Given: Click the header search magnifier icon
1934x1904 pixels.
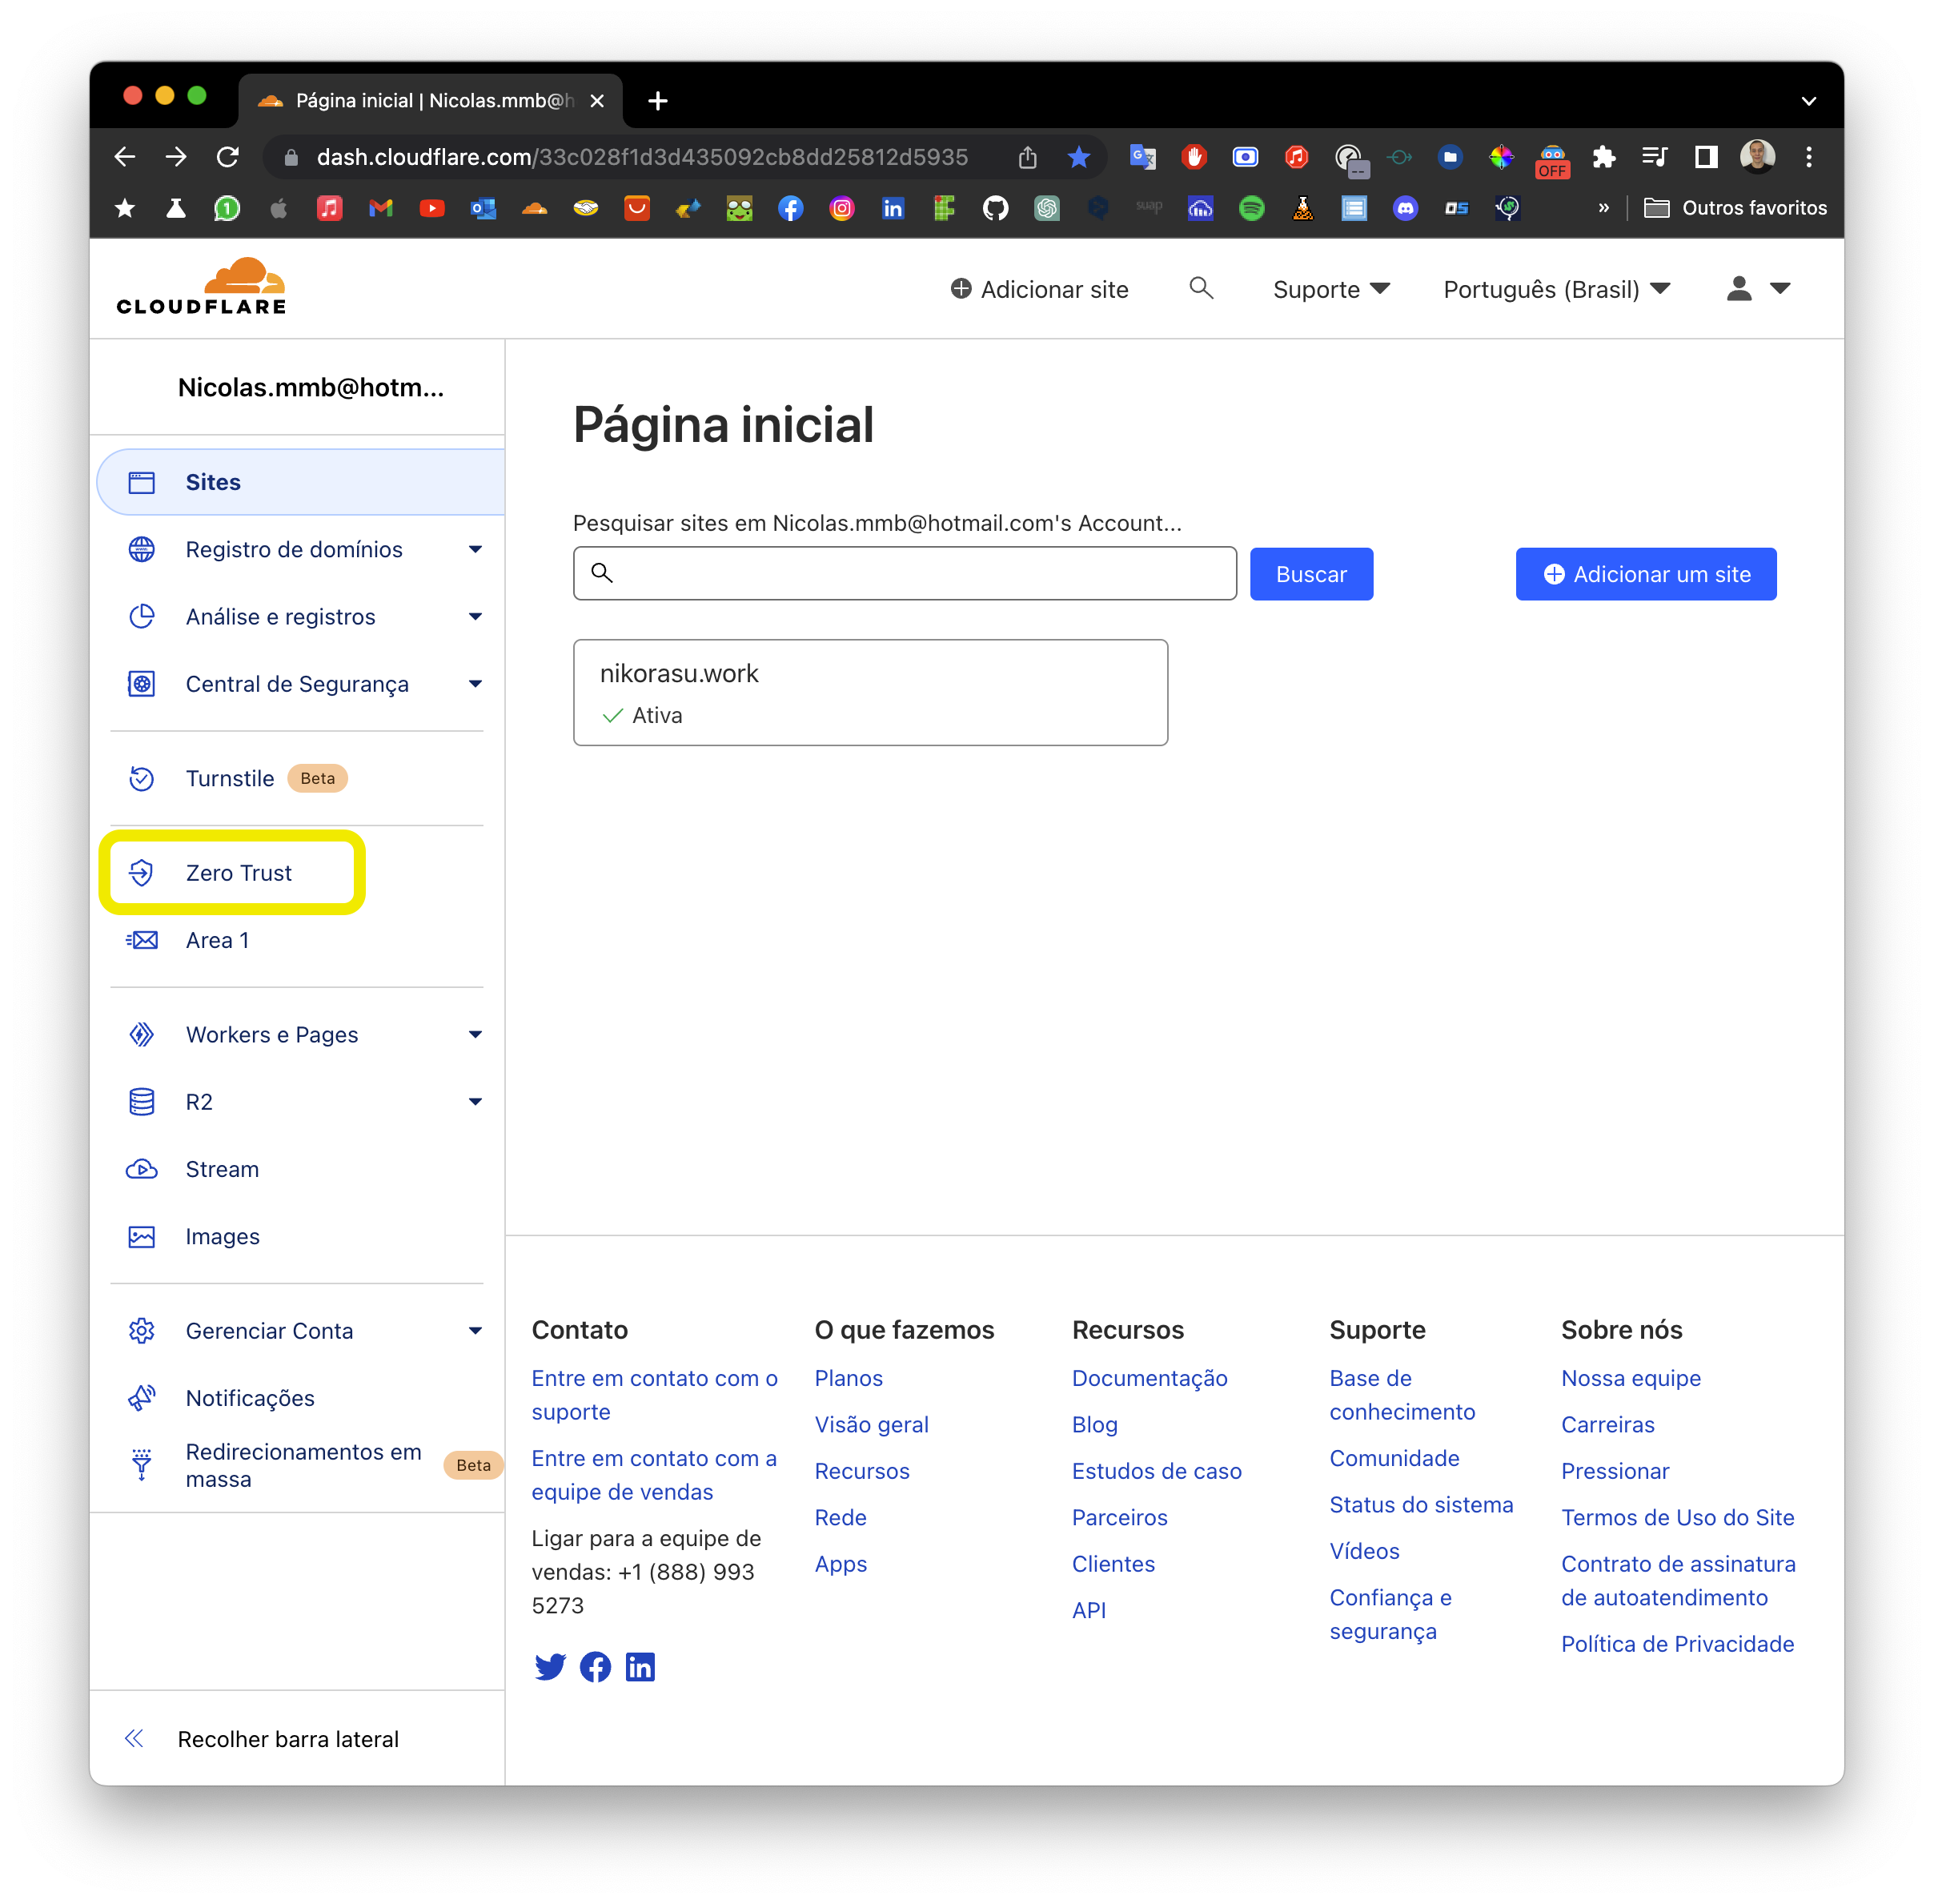Looking at the screenshot, I should (x=1201, y=288).
